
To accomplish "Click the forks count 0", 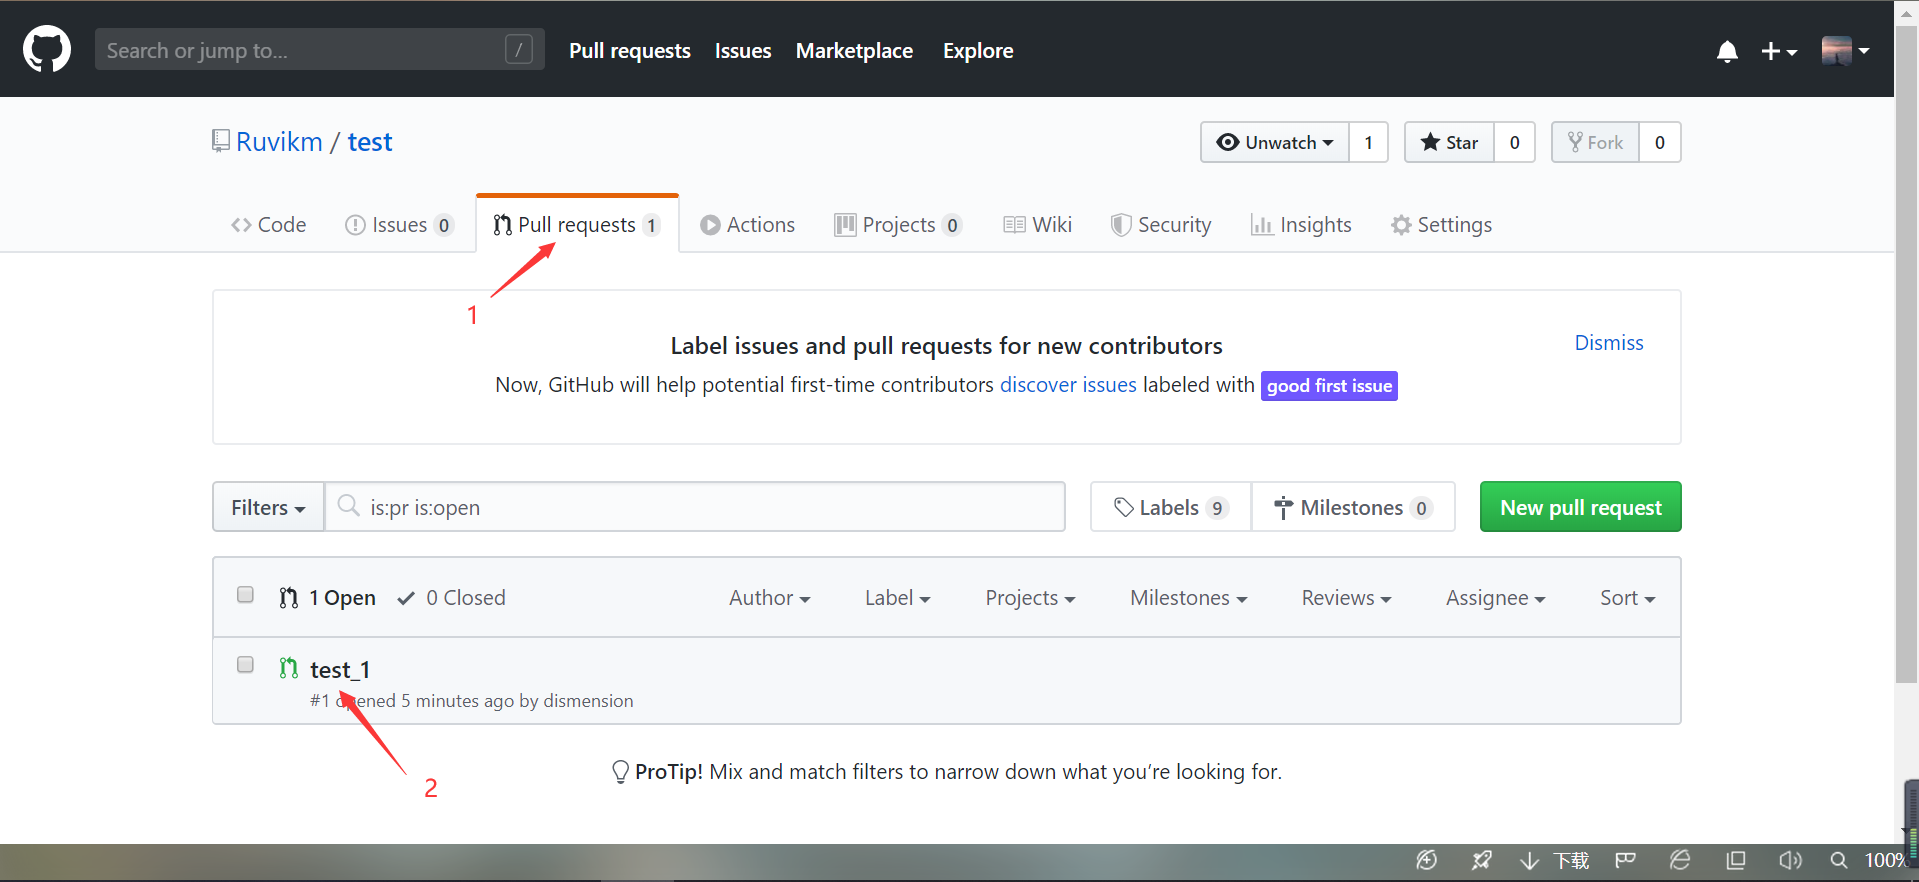I will 1659,142.
